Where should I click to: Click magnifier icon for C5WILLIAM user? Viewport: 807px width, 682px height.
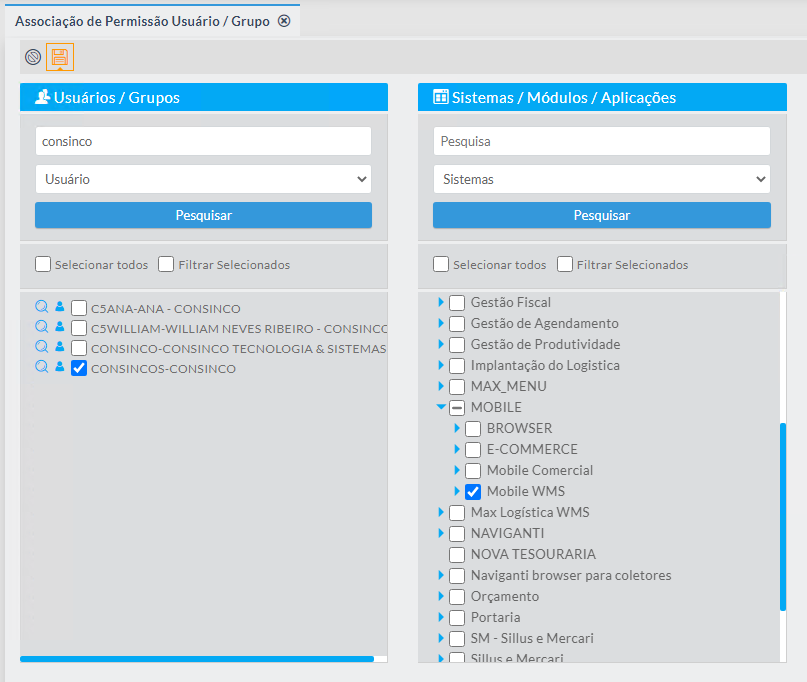point(42,326)
